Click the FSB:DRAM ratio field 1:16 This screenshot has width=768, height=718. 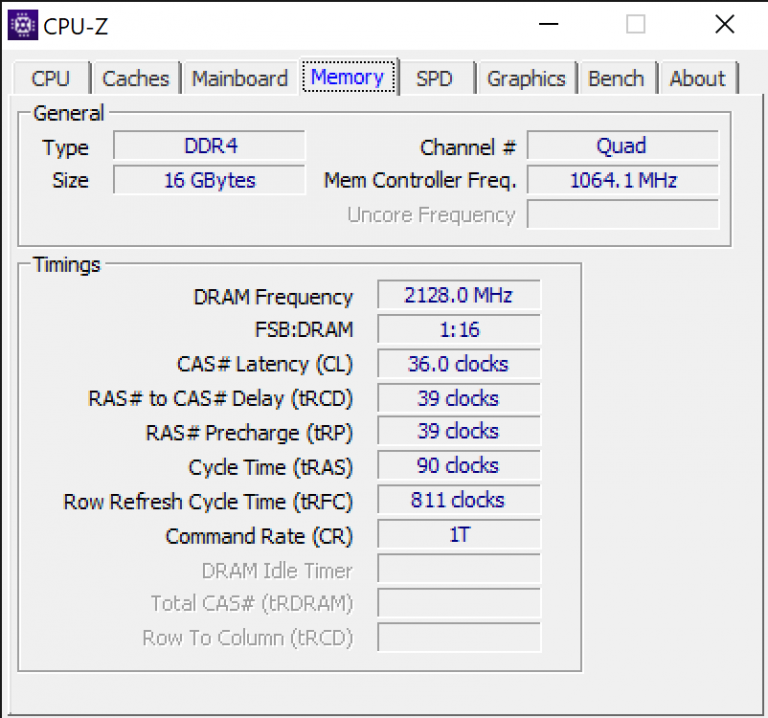click(458, 329)
